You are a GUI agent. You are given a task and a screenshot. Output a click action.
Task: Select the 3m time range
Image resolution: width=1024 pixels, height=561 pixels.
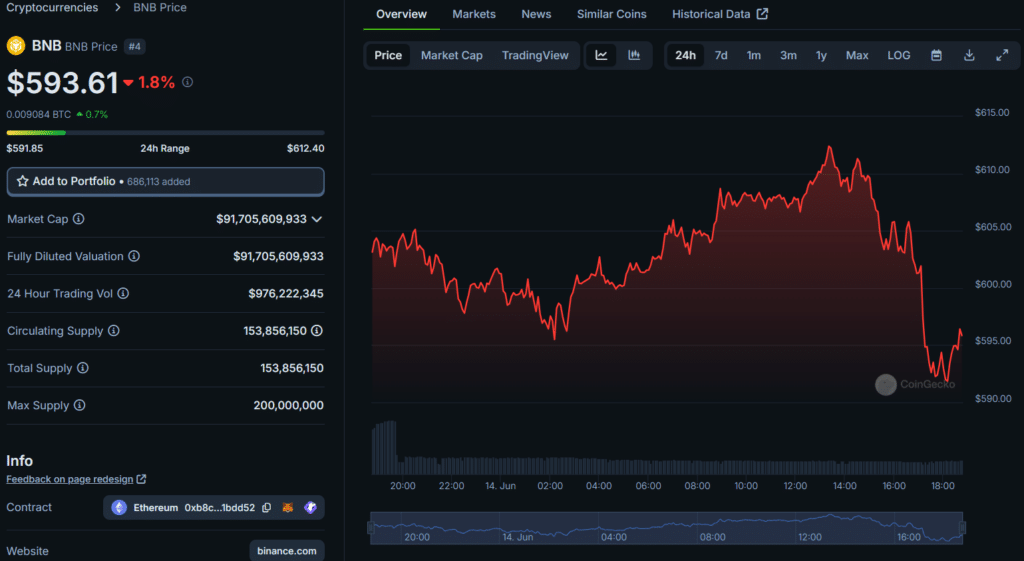[x=788, y=56]
